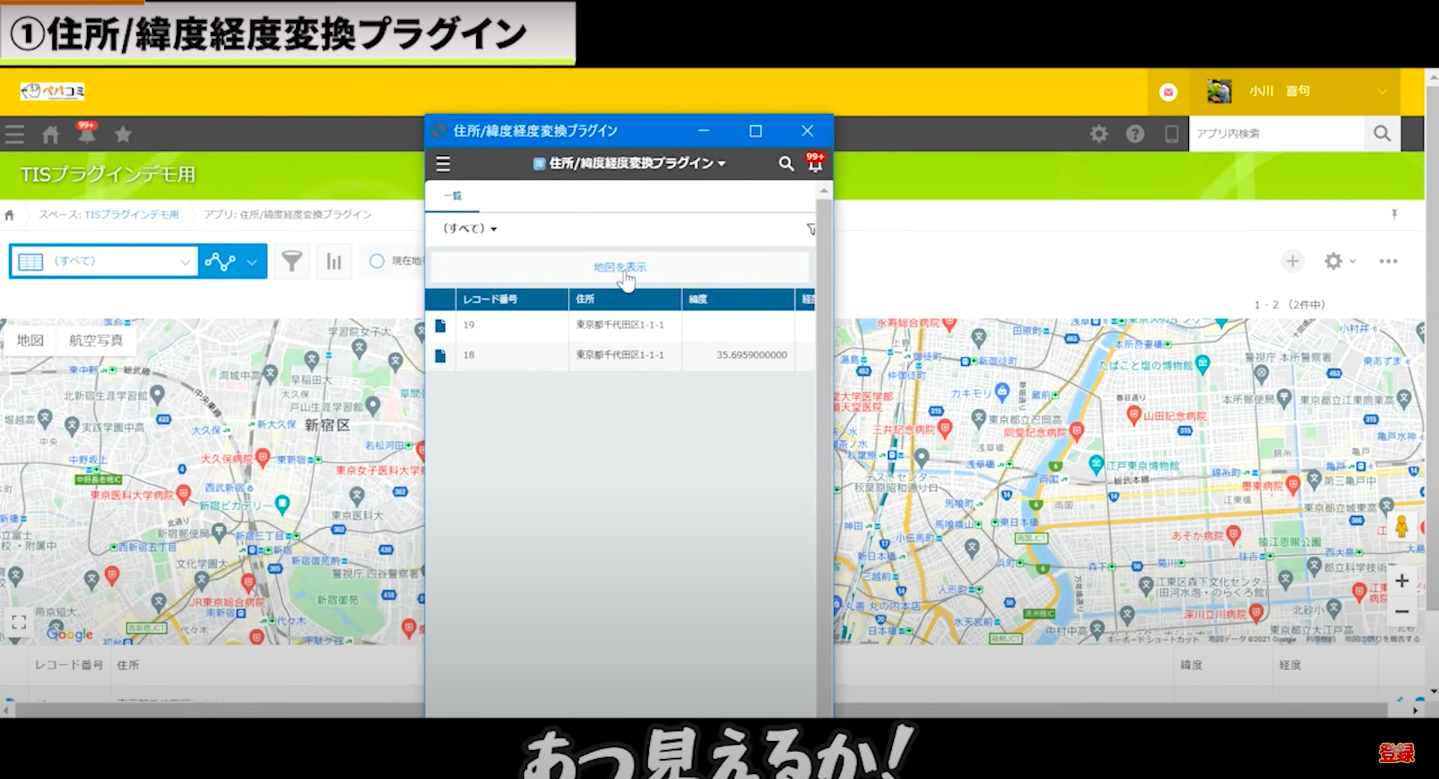Go to portal via home icon
This screenshot has height=779, width=1439.
[50, 134]
